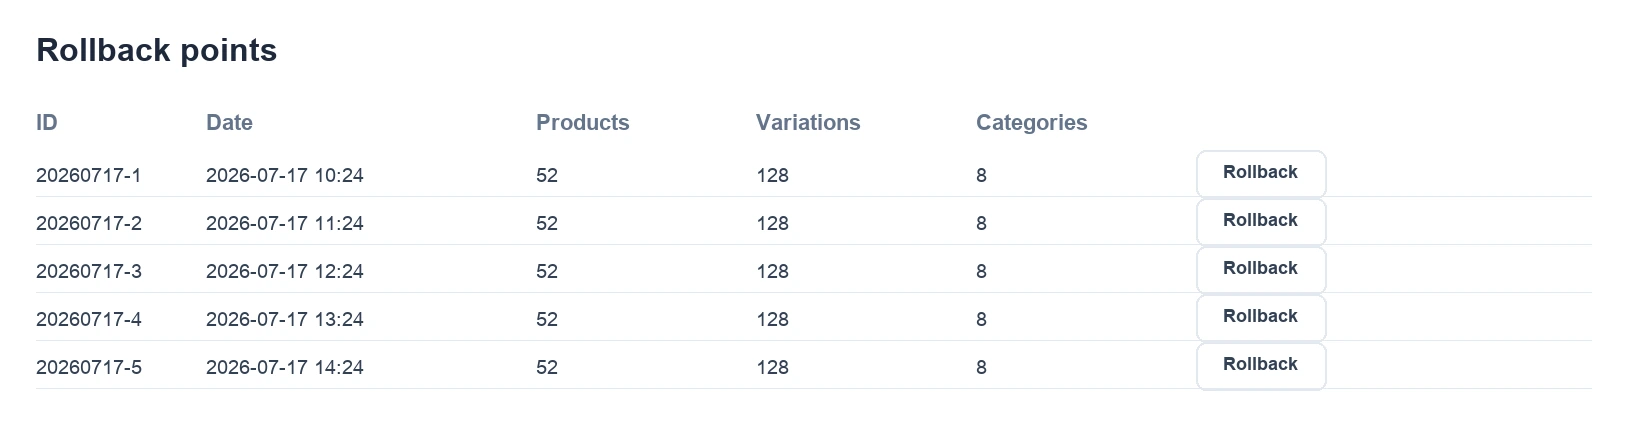
Task: Click Rollback for point 20260717-1
Action: pos(1261,174)
